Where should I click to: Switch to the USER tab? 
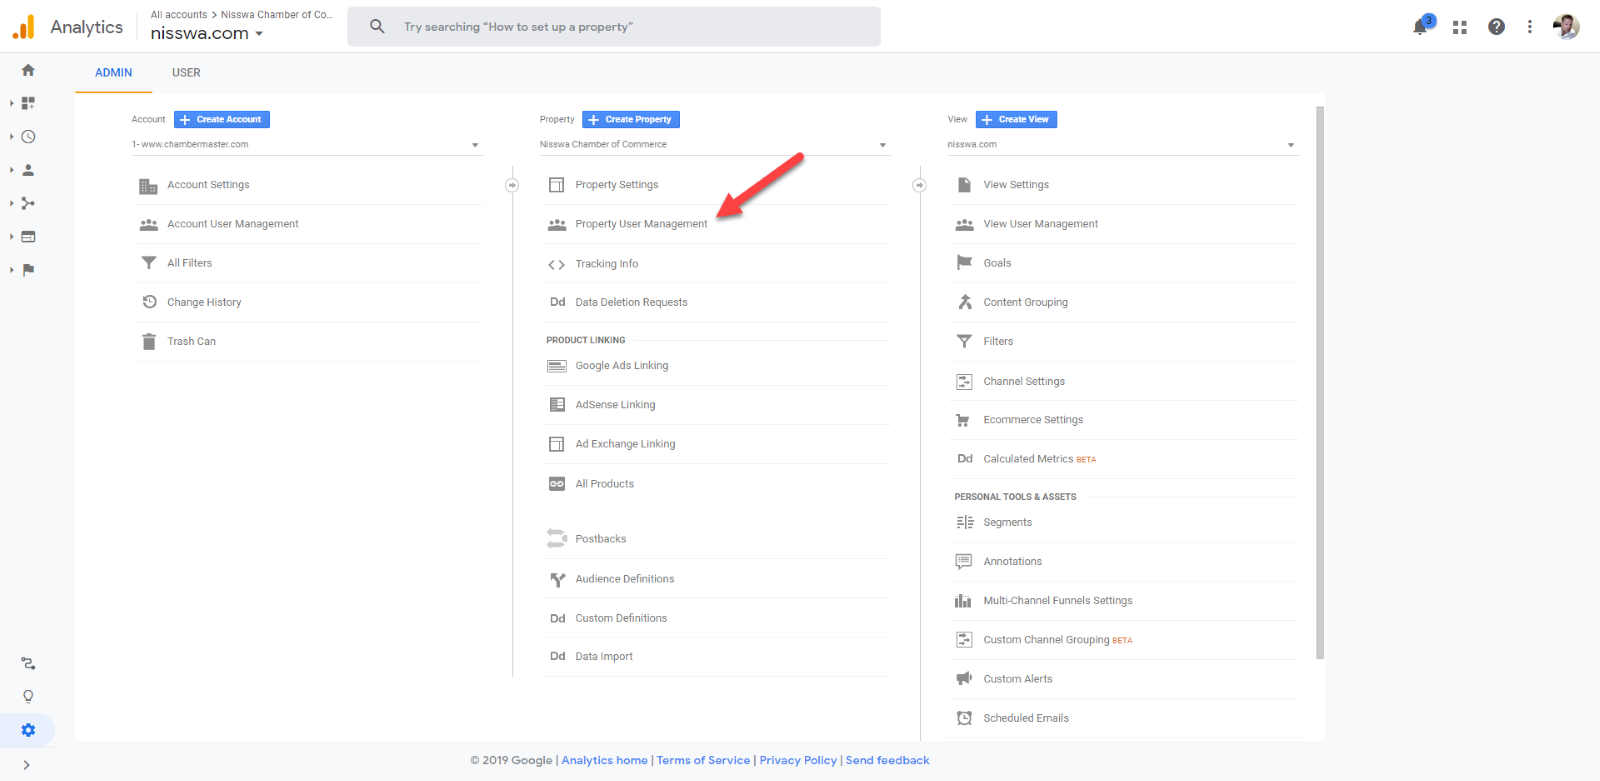[186, 73]
